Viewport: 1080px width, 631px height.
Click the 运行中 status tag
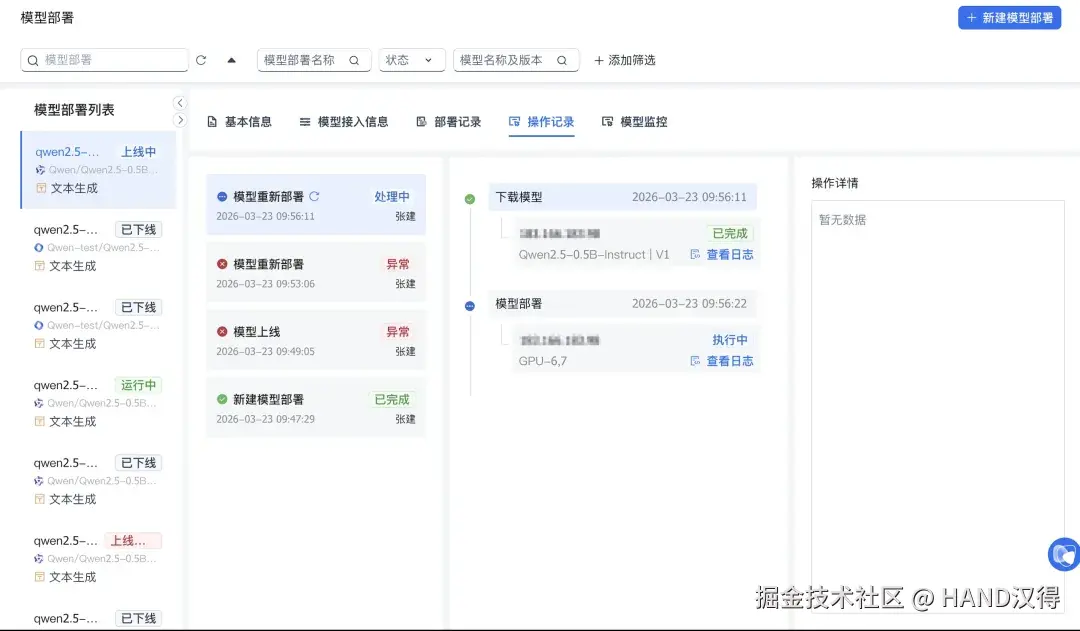tap(138, 385)
